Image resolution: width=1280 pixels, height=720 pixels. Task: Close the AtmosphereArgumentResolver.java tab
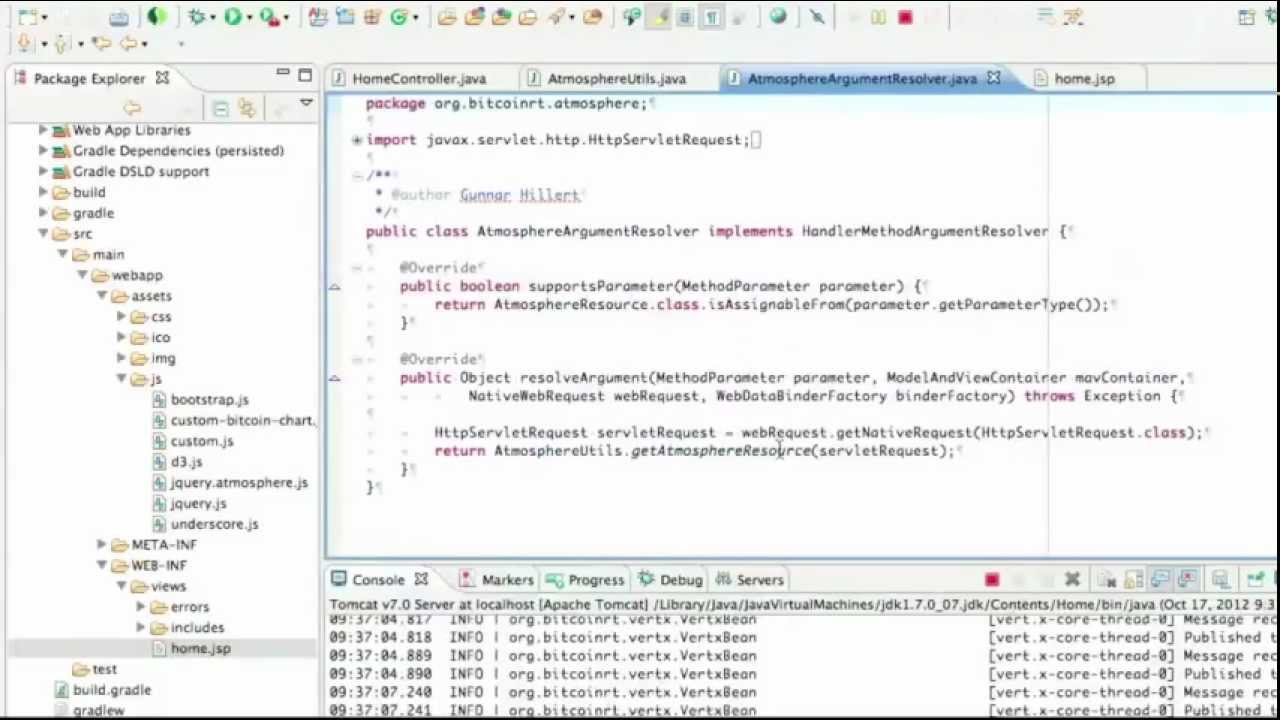coord(993,78)
